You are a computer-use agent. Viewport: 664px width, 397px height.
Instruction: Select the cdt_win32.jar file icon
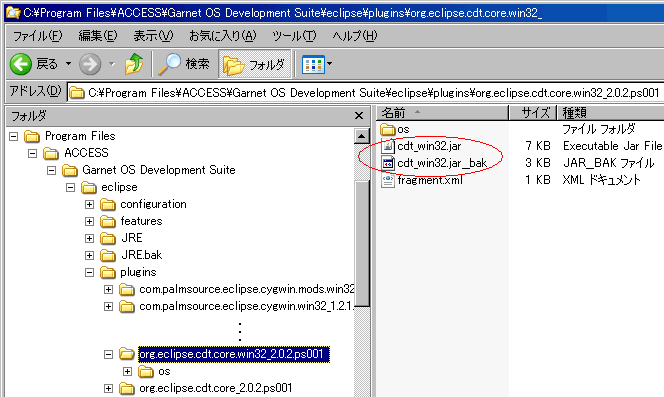click(387, 147)
